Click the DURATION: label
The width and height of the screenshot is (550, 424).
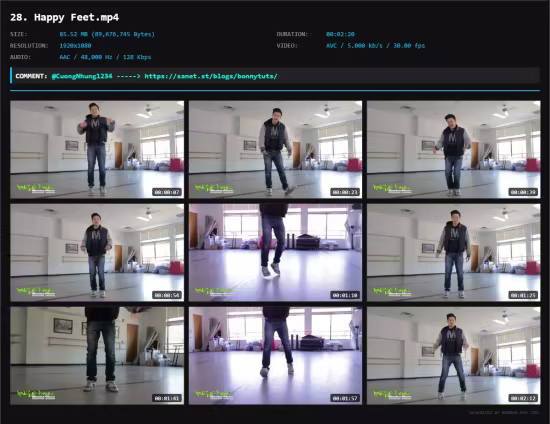[x=292, y=34]
